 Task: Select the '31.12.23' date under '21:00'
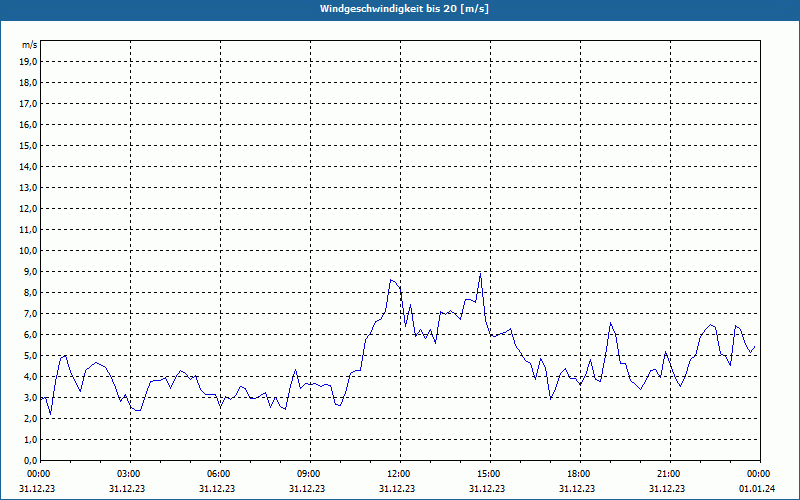coord(667,489)
